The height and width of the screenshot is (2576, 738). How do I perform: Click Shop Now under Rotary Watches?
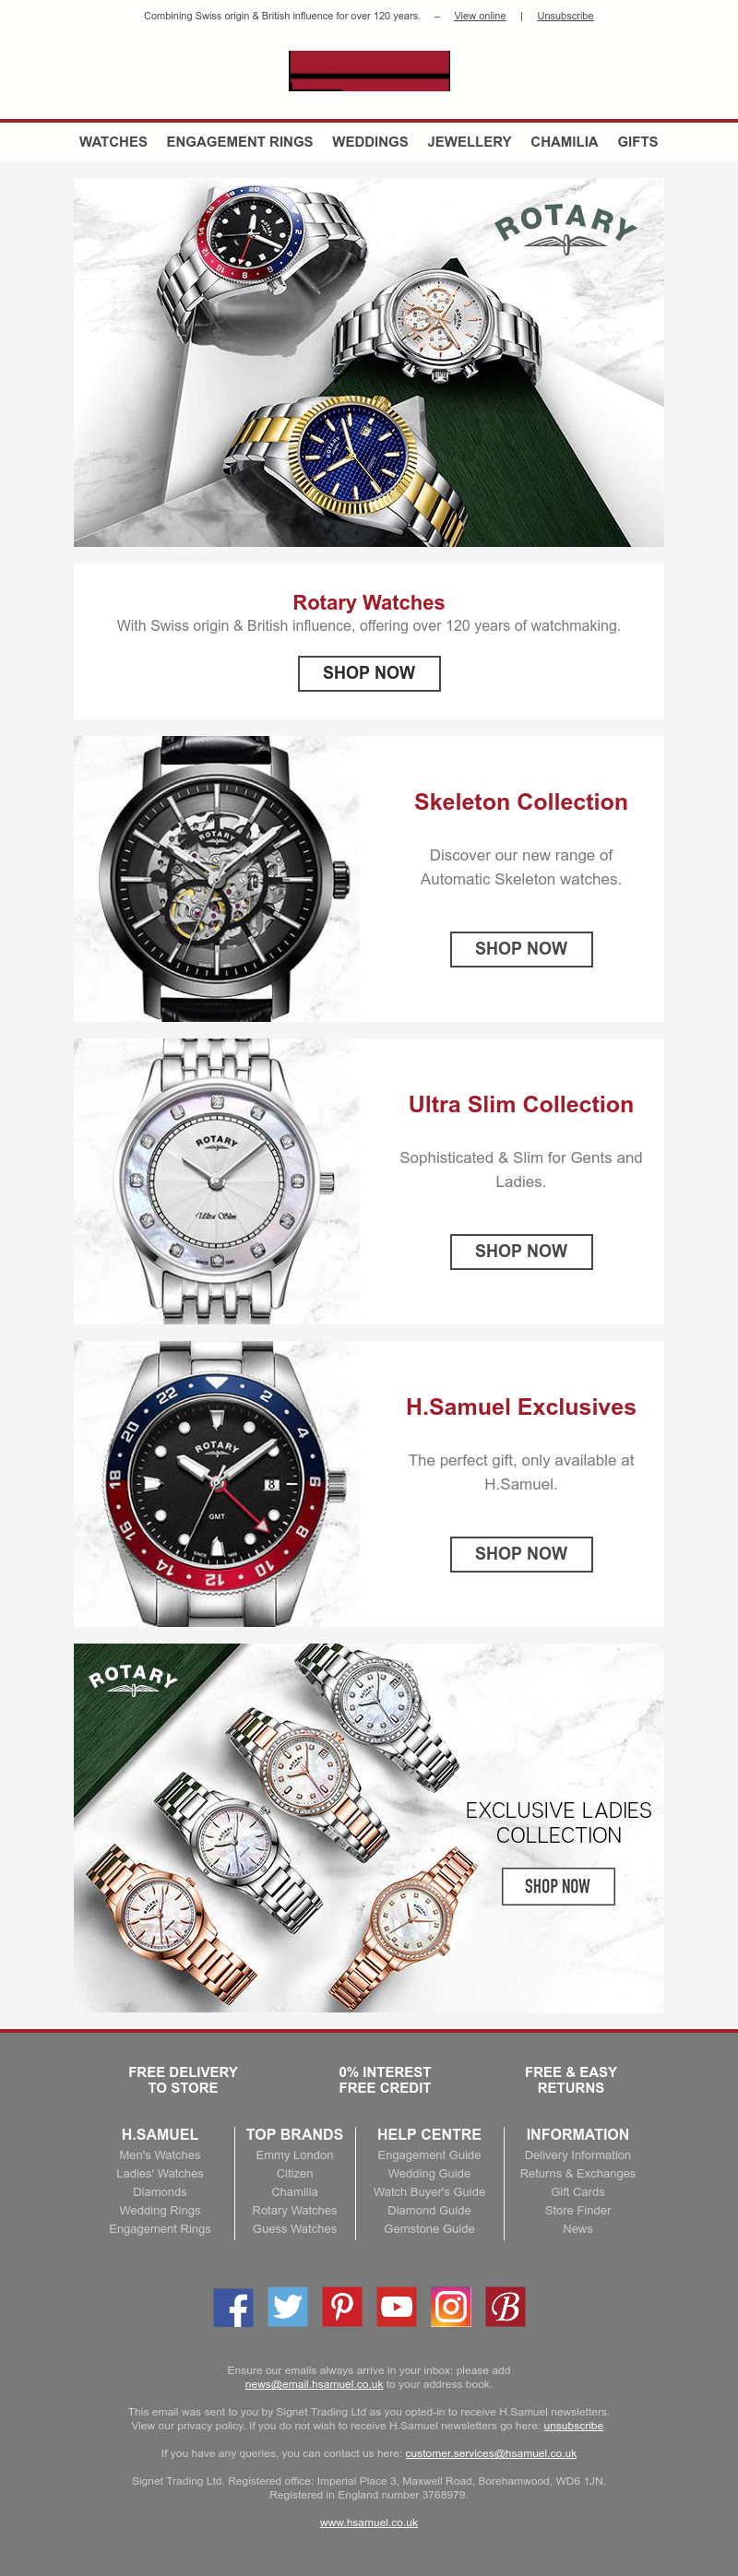coord(369,673)
